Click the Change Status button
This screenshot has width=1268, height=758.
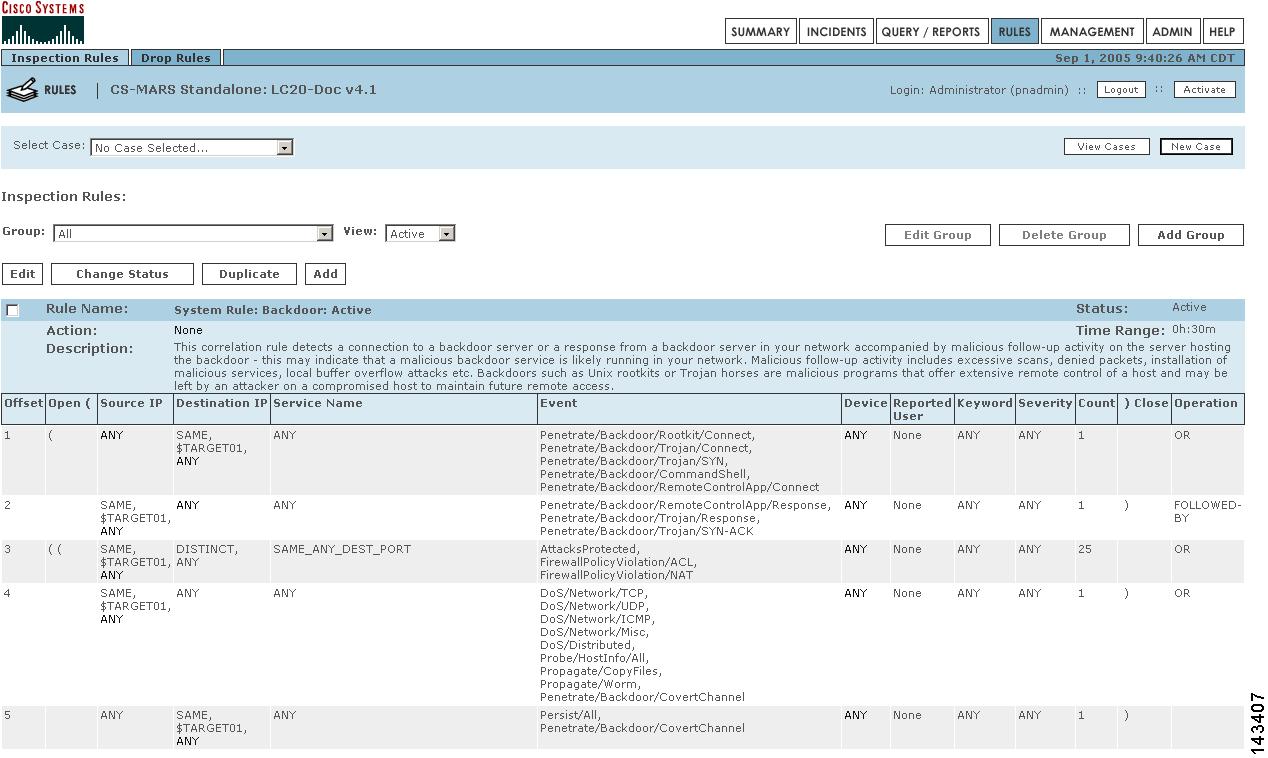[x=122, y=274]
